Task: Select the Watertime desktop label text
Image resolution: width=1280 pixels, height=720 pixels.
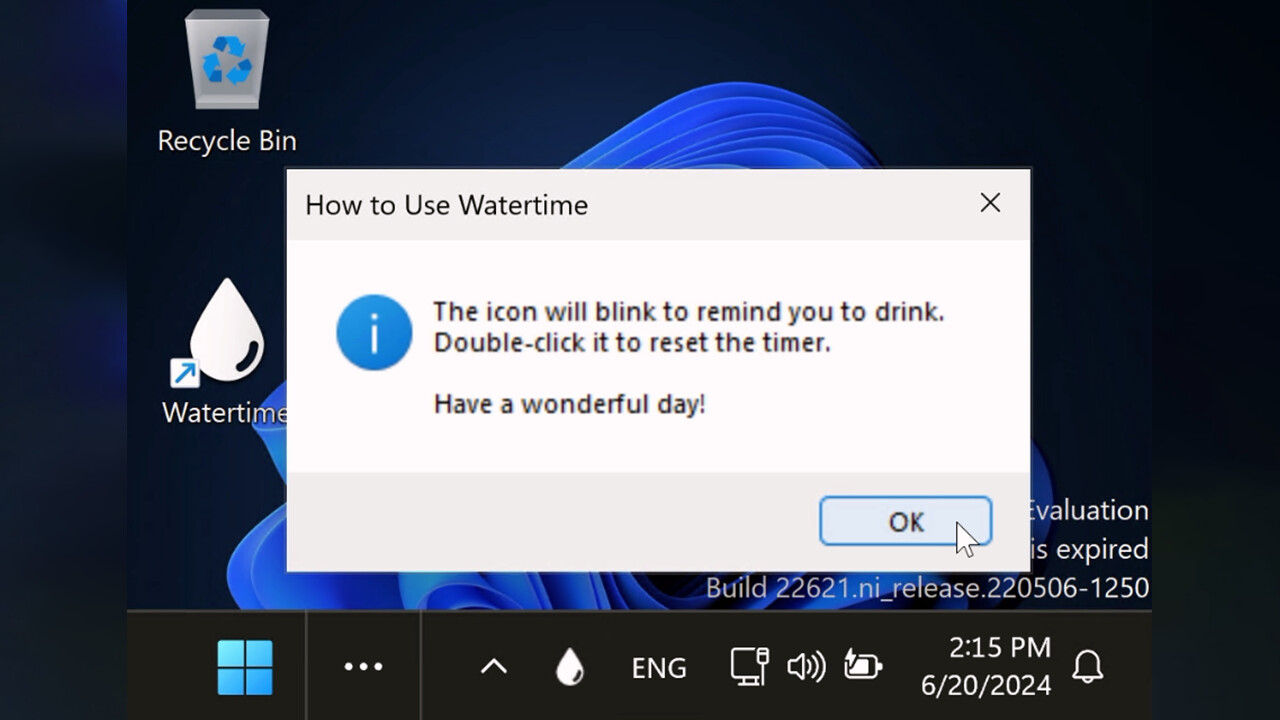Action: coord(222,412)
